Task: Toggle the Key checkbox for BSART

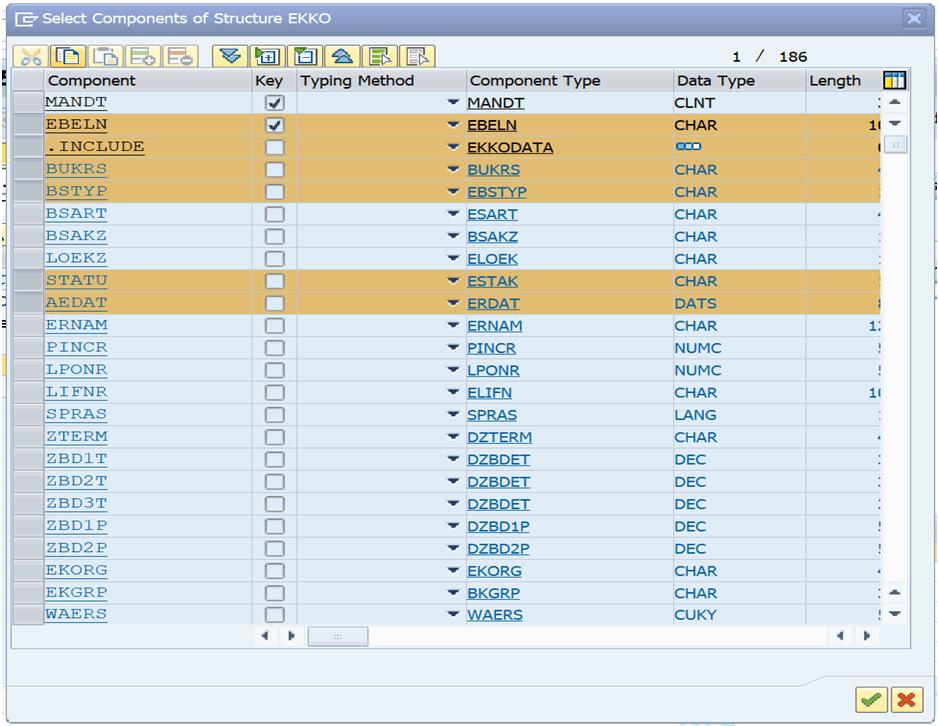Action: (275, 214)
